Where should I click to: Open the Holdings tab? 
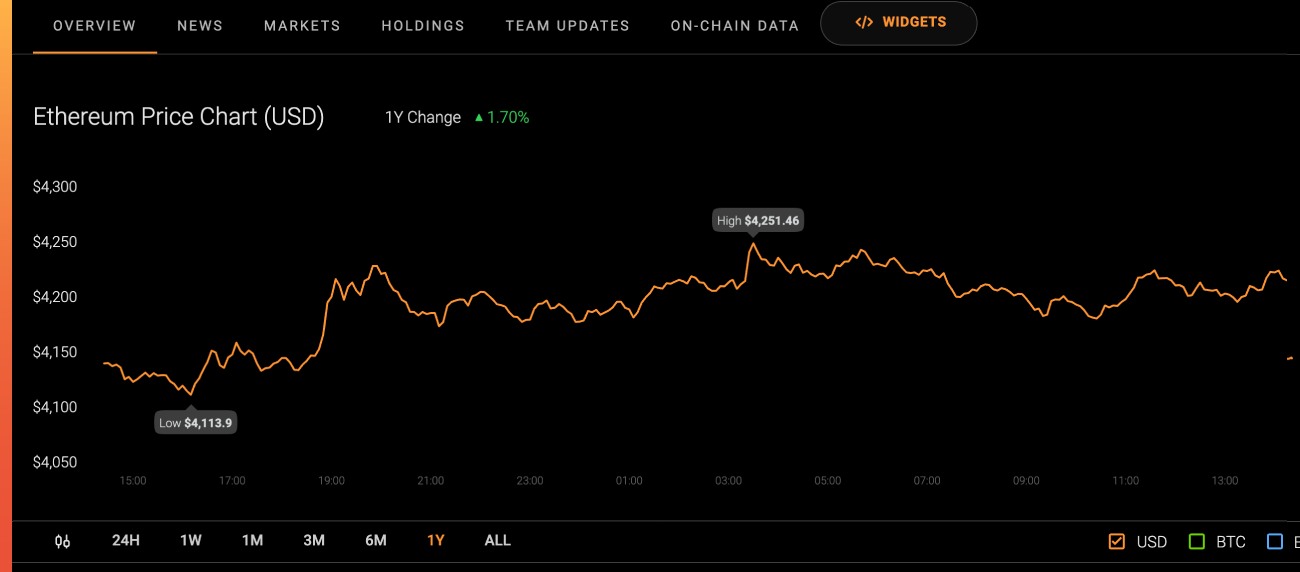(x=423, y=26)
